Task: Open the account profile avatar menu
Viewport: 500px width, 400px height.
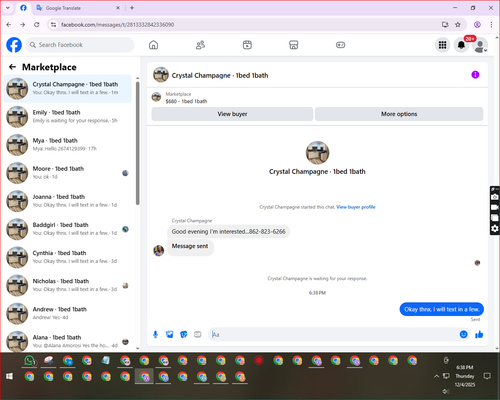Action: pyautogui.click(x=480, y=45)
